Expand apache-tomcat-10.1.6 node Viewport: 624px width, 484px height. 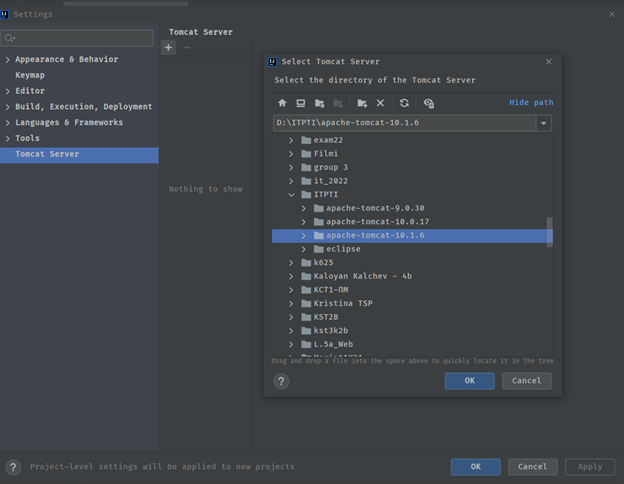click(303, 236)
